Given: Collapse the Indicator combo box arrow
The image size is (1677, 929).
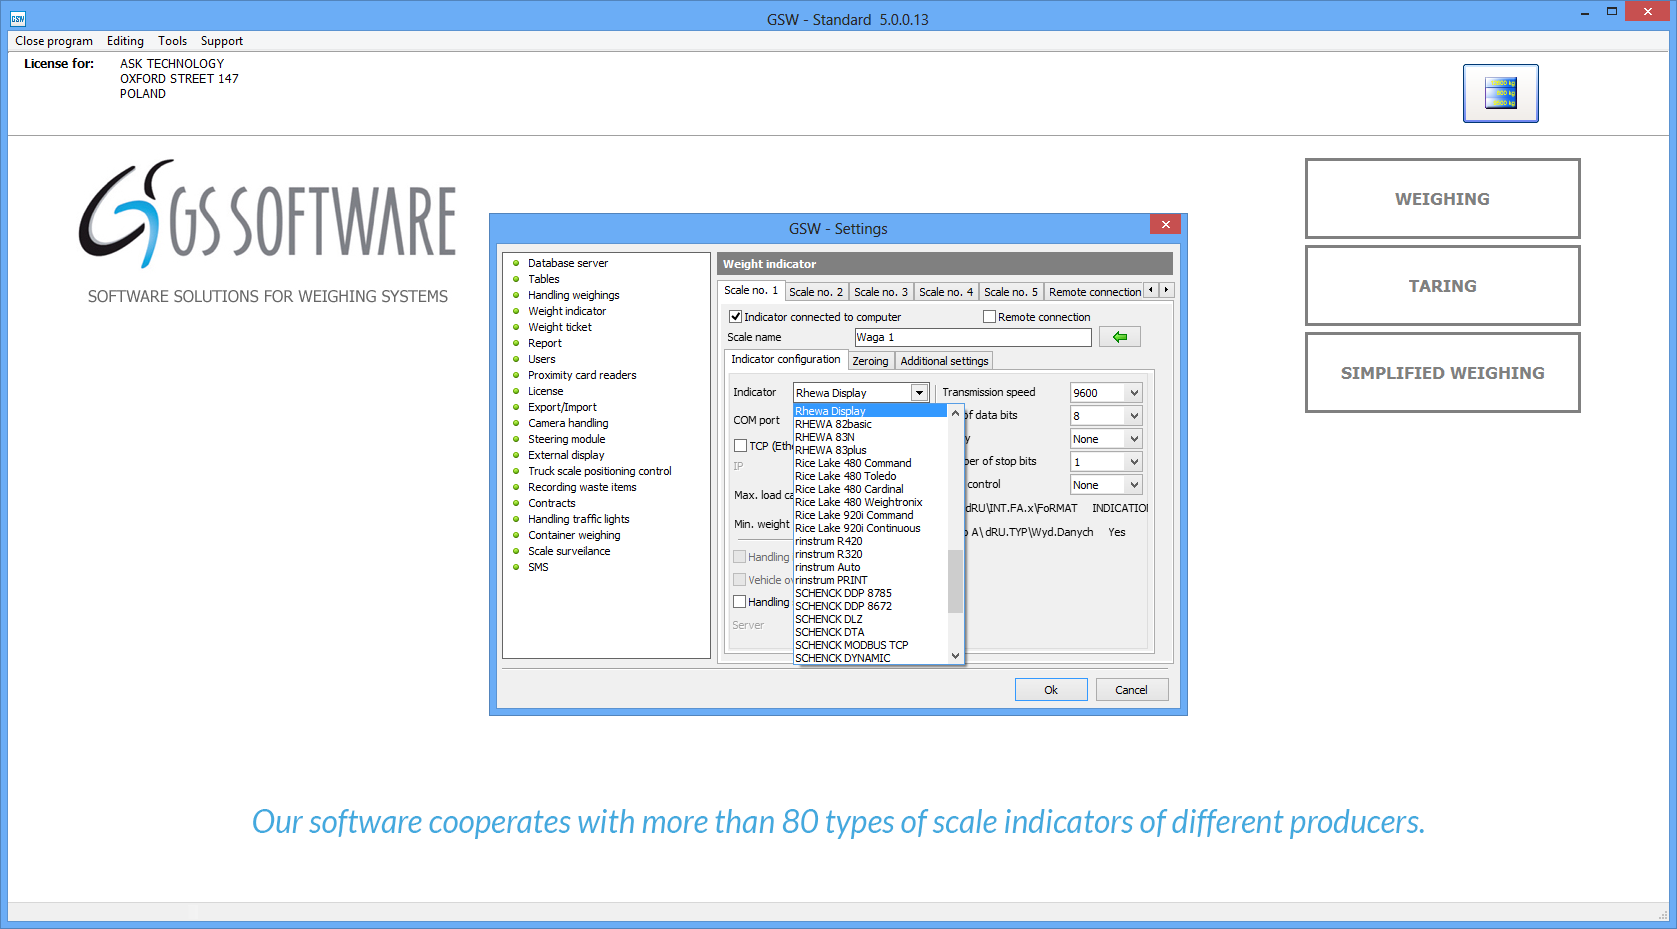Looking at the screenshot, I should coord(919,393).
